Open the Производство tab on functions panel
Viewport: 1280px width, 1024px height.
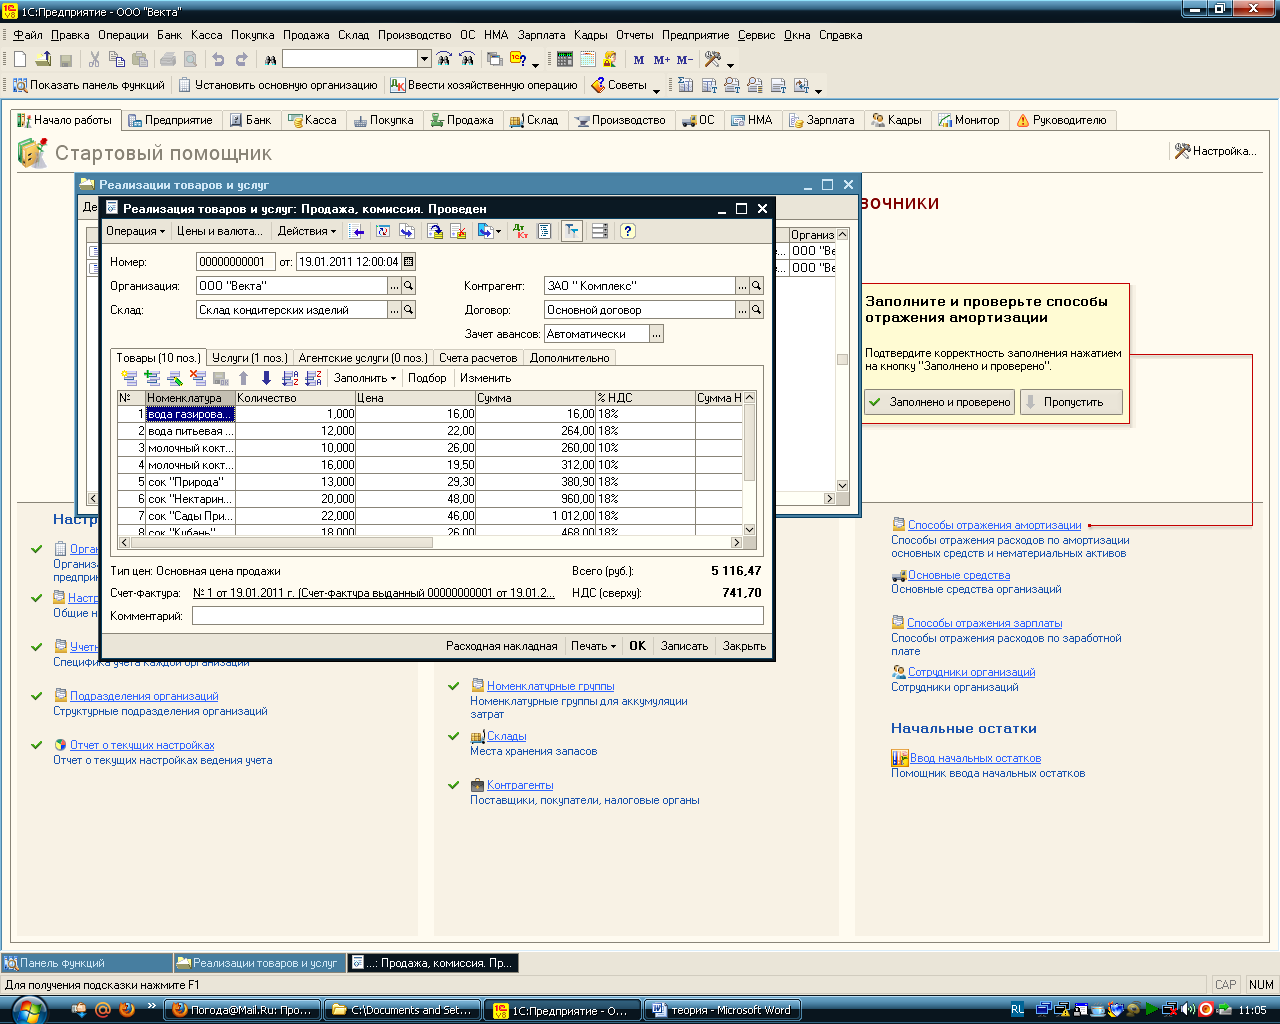(620, 120)
